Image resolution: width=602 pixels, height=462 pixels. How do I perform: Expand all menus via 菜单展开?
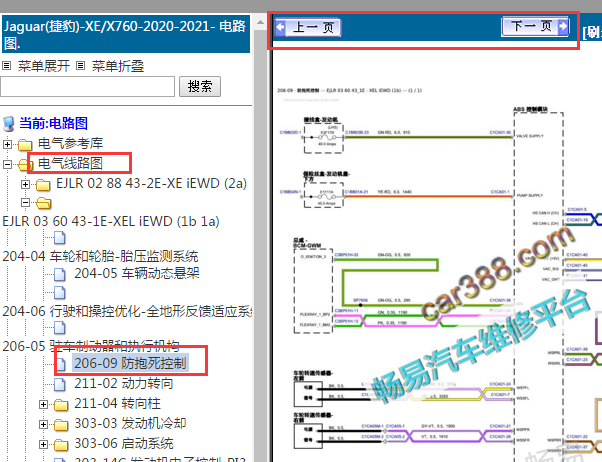(44, 66)
